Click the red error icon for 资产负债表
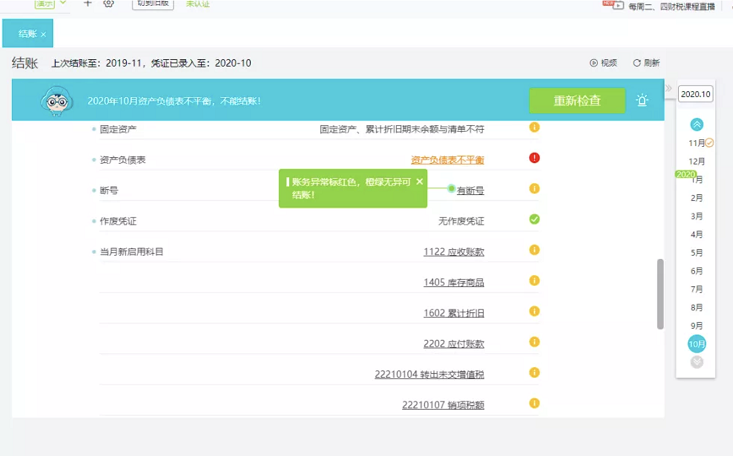 pyautogui.click(x=534, y=158)
